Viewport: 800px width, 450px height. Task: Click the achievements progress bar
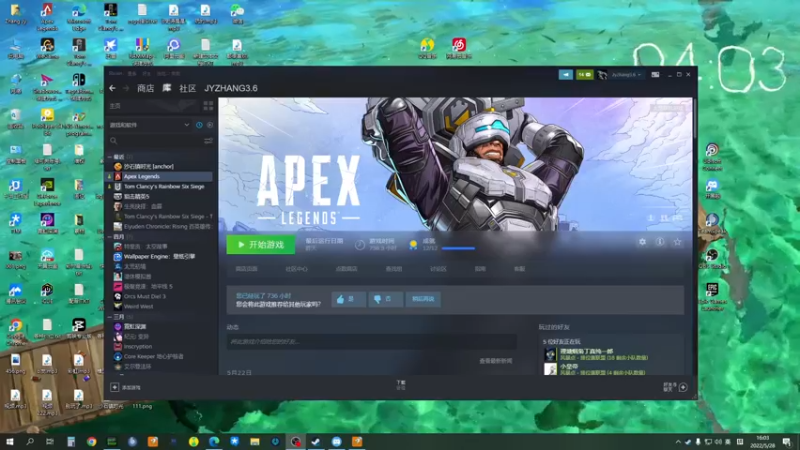458,248
